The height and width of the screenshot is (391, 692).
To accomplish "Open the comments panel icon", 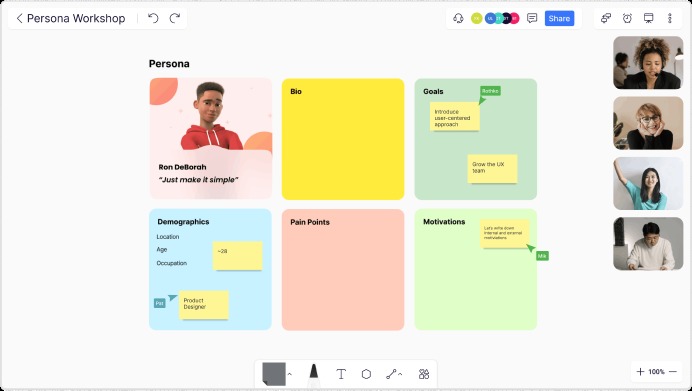I will tap(532, 18).
